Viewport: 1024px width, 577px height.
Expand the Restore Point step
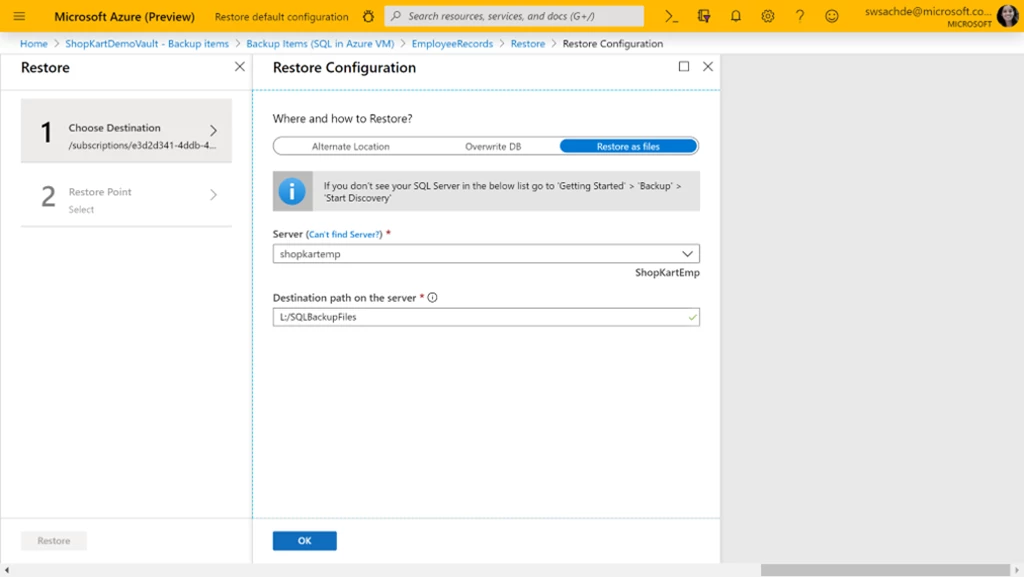(x=126, y=195)
